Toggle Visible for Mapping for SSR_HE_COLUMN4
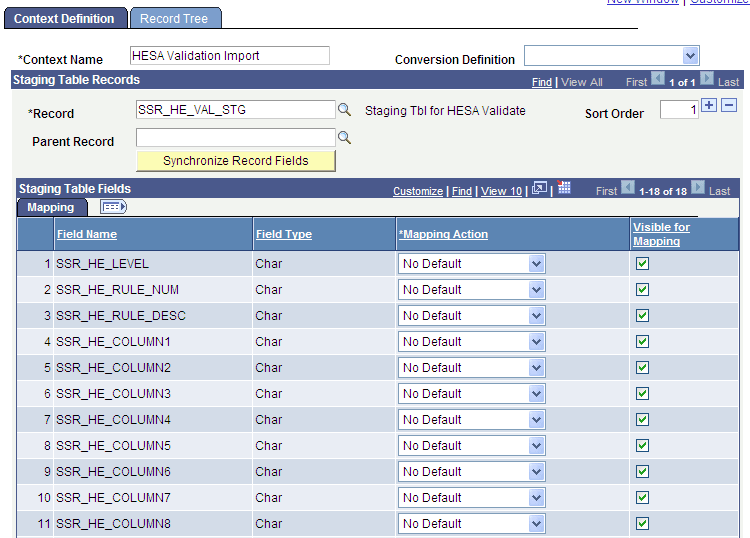 pyautogui.click(x=642, y=419)
